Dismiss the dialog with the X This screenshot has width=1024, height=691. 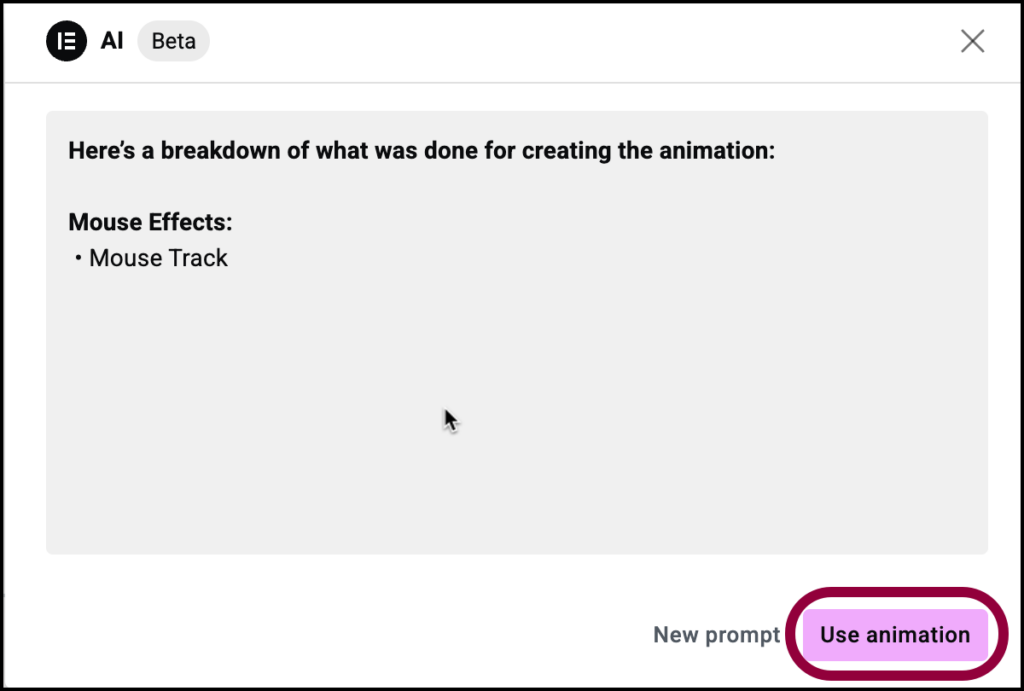(x=971, y=41)
